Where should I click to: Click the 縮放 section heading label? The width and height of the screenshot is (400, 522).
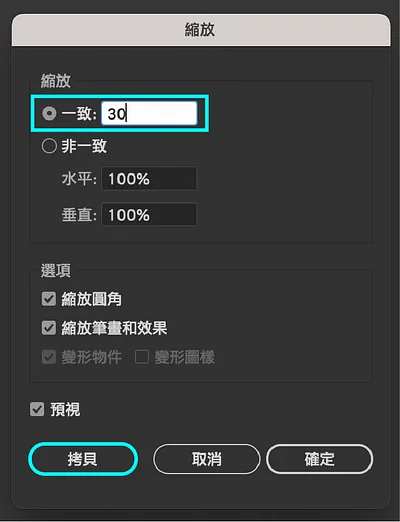pos(56,81)
